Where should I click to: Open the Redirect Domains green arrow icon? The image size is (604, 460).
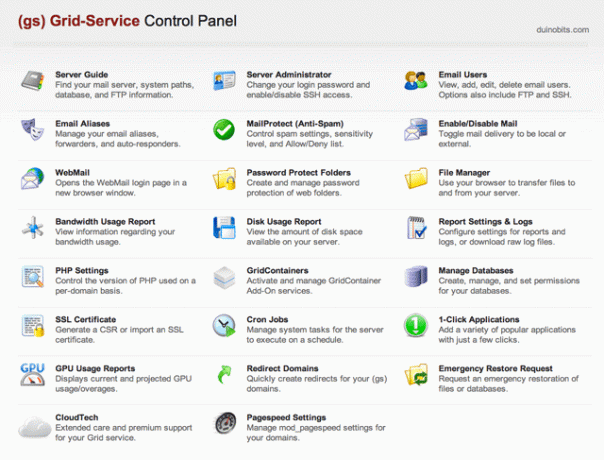[225, 374]
